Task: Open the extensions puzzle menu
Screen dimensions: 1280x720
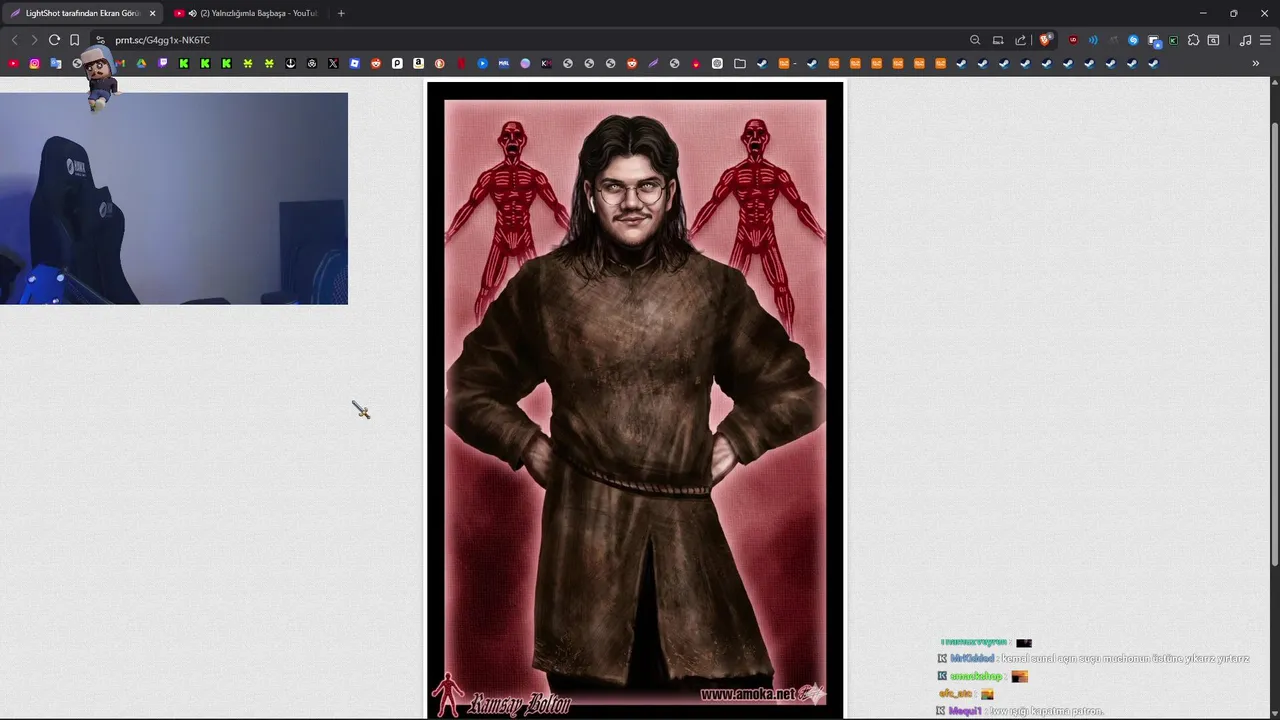Action: point(1193,40)
